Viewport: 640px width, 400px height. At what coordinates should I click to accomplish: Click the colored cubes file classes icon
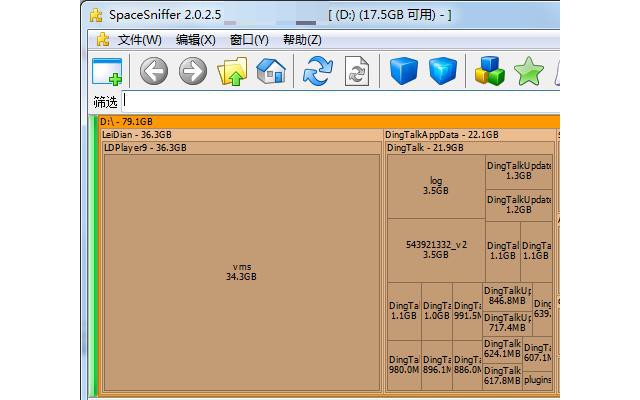489,71
